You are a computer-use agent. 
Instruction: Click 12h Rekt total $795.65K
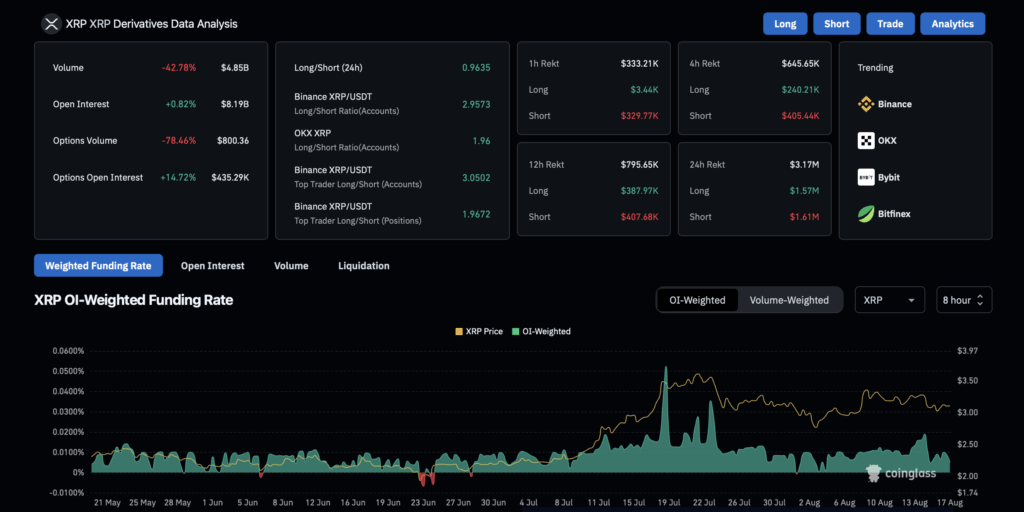click(x=639, y=165)
